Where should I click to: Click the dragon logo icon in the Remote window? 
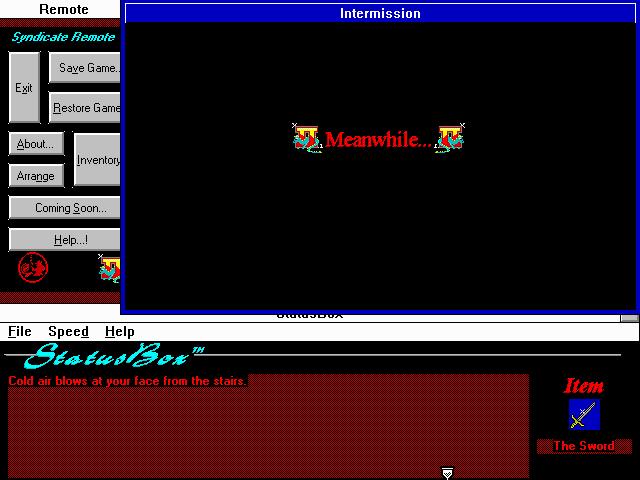[109, 269]
